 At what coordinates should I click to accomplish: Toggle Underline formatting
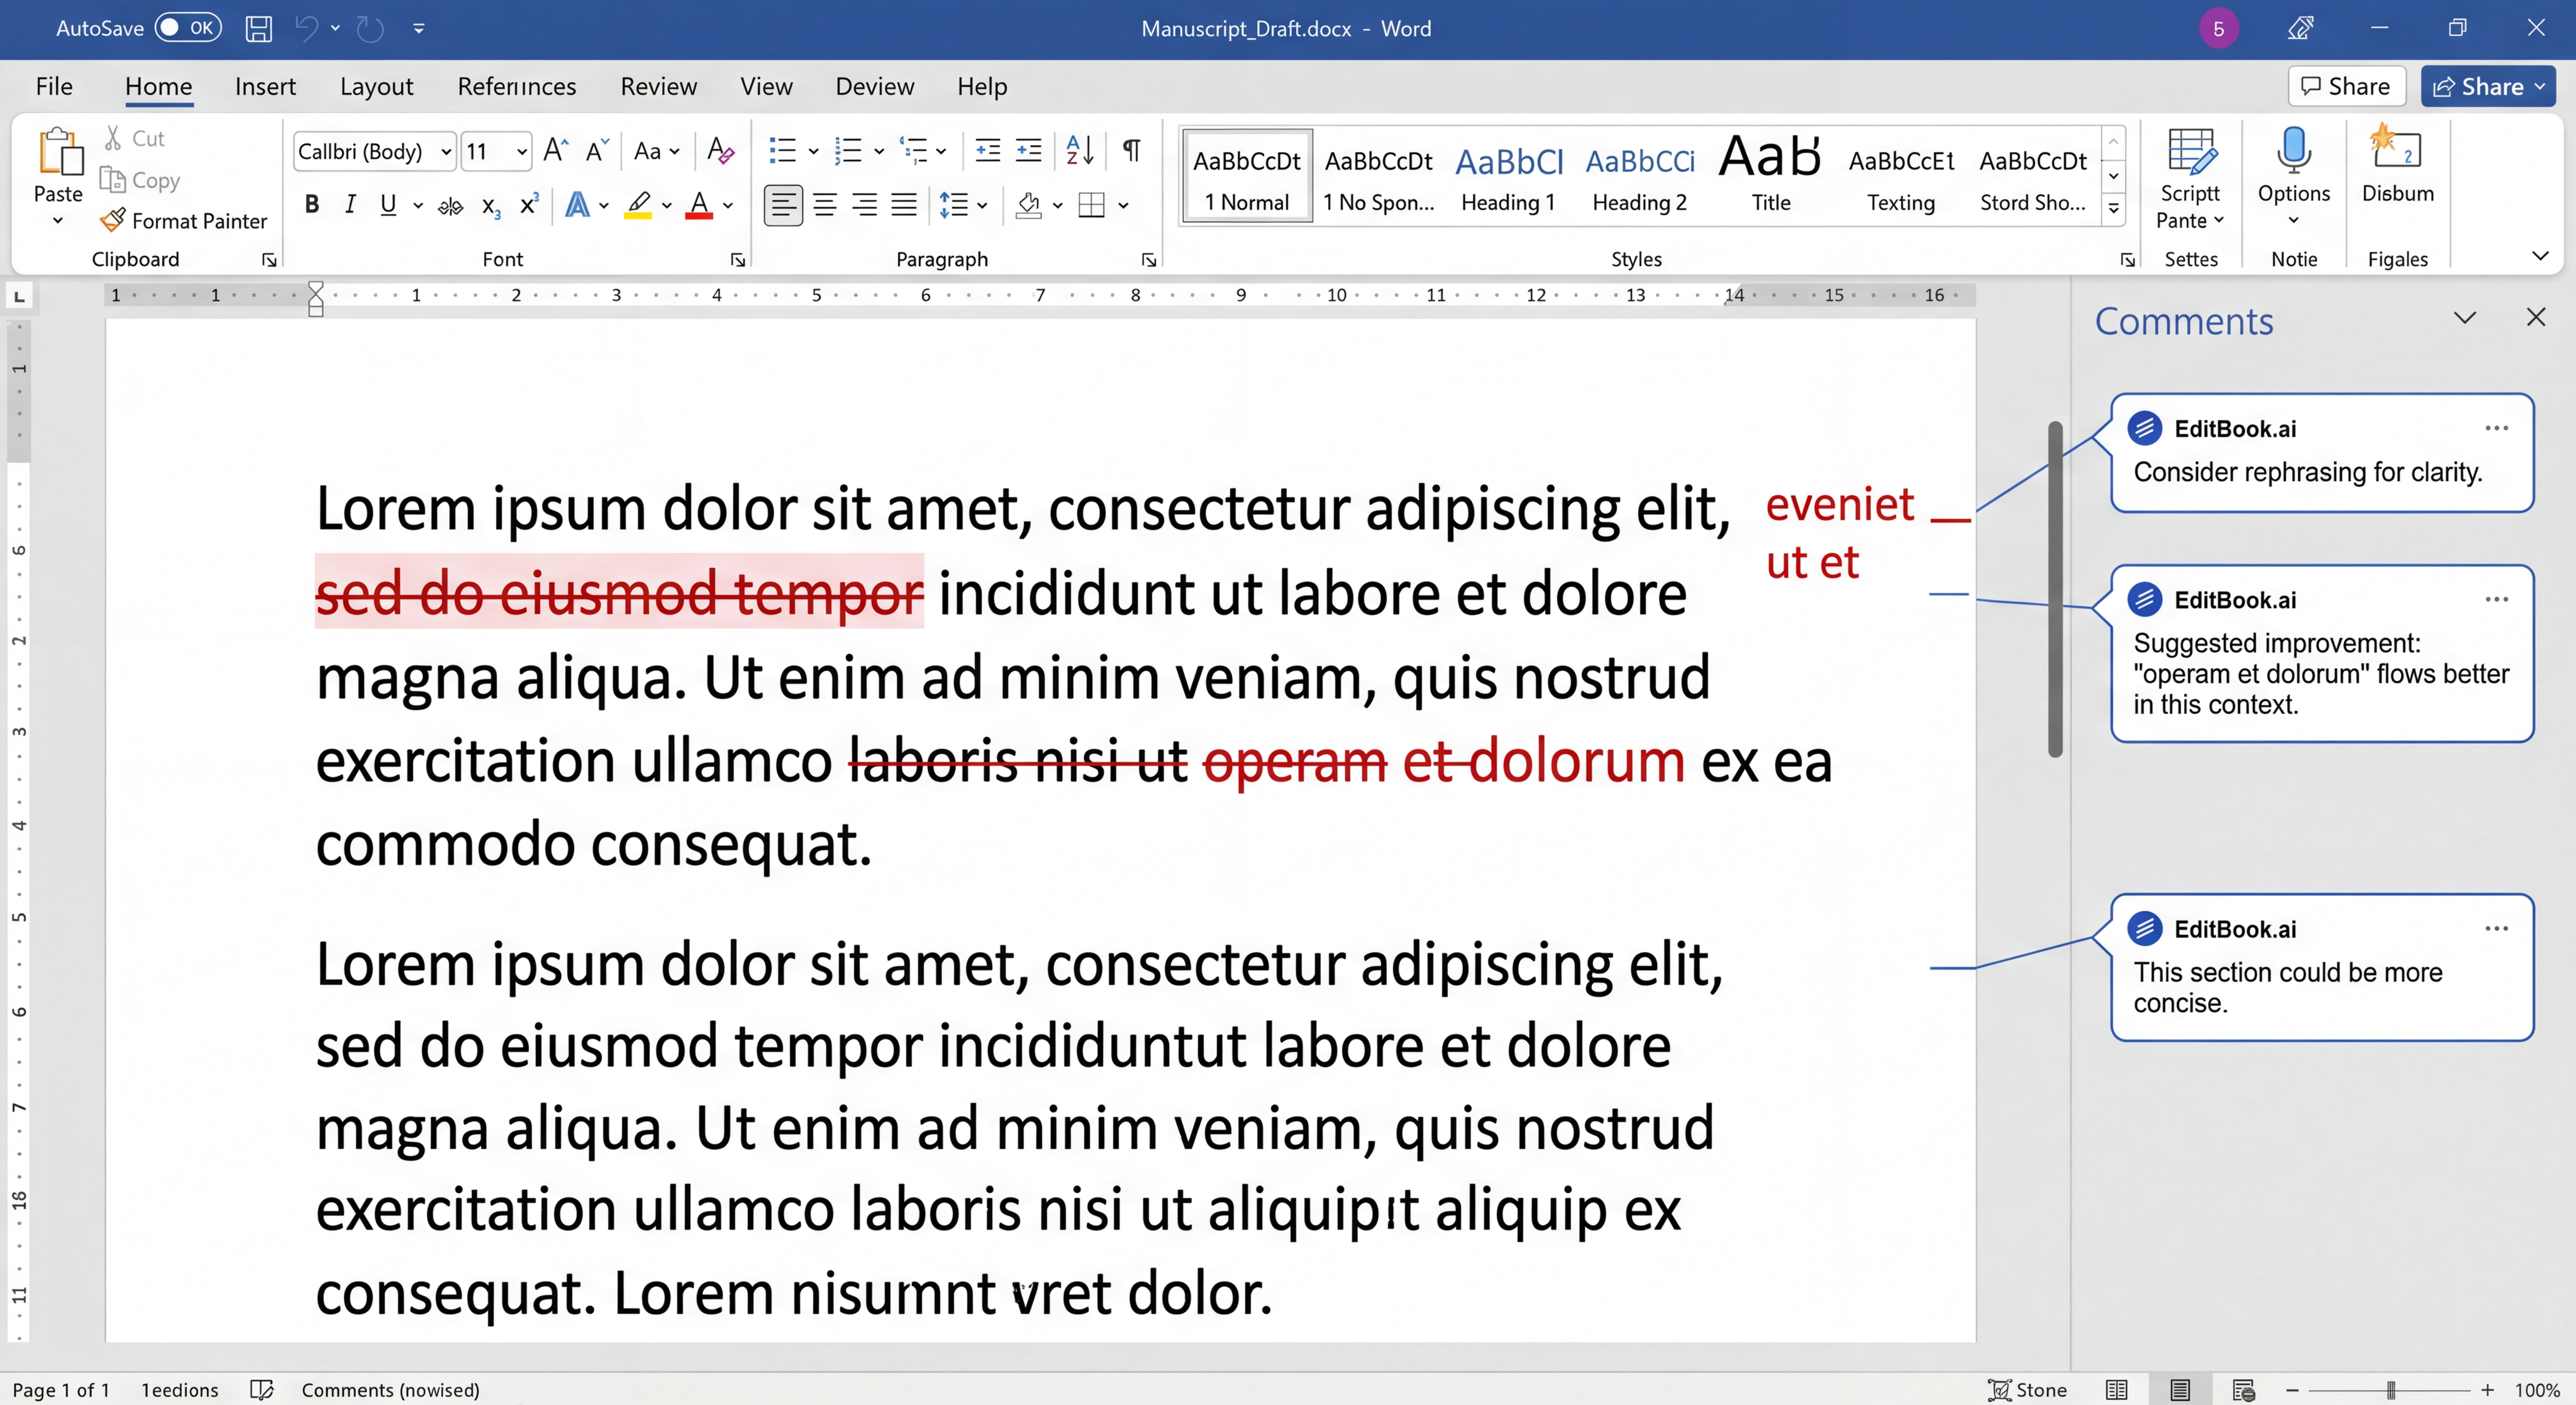pos(388,204)
